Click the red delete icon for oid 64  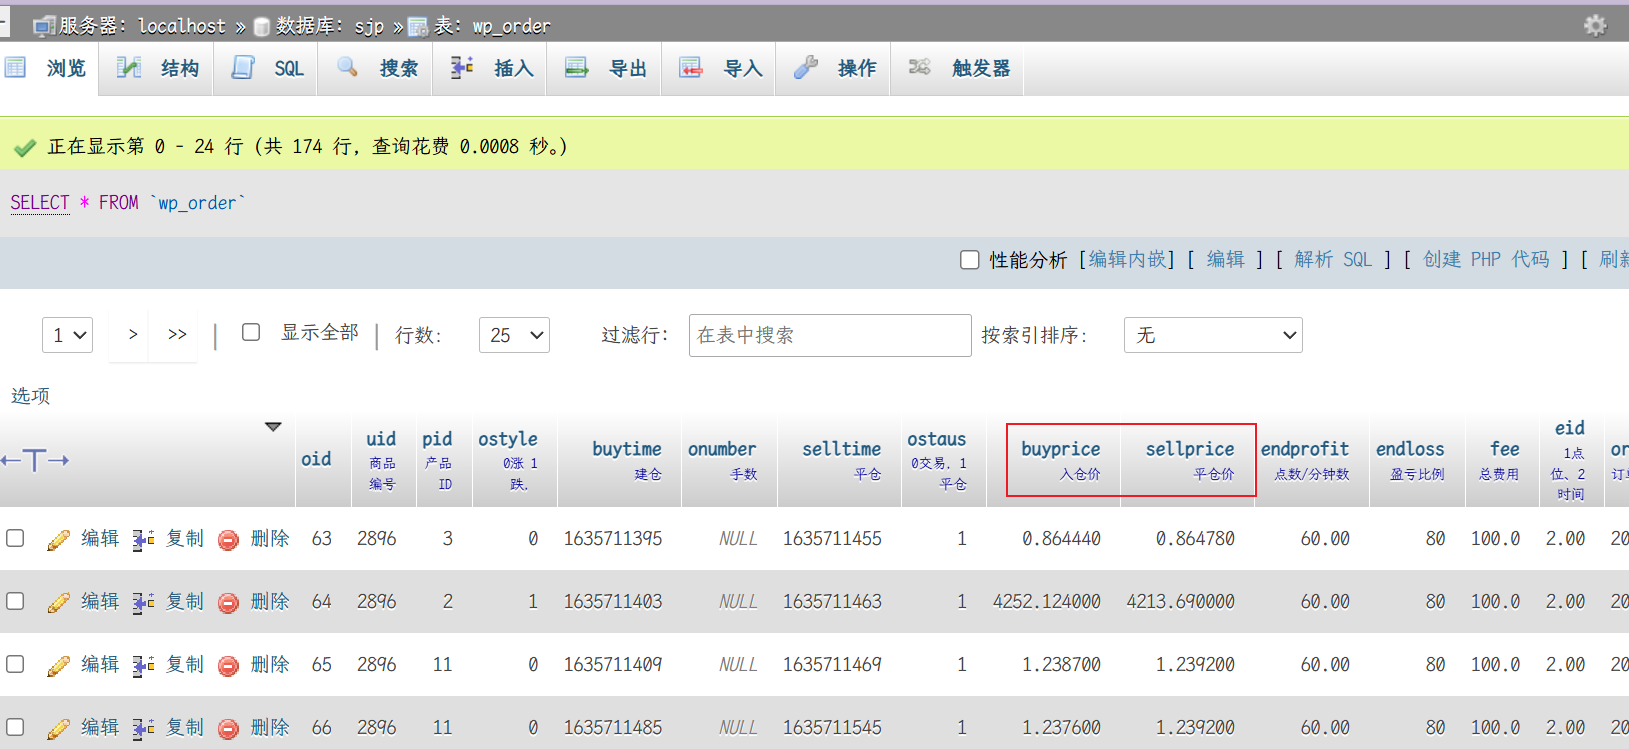[228, 603]
